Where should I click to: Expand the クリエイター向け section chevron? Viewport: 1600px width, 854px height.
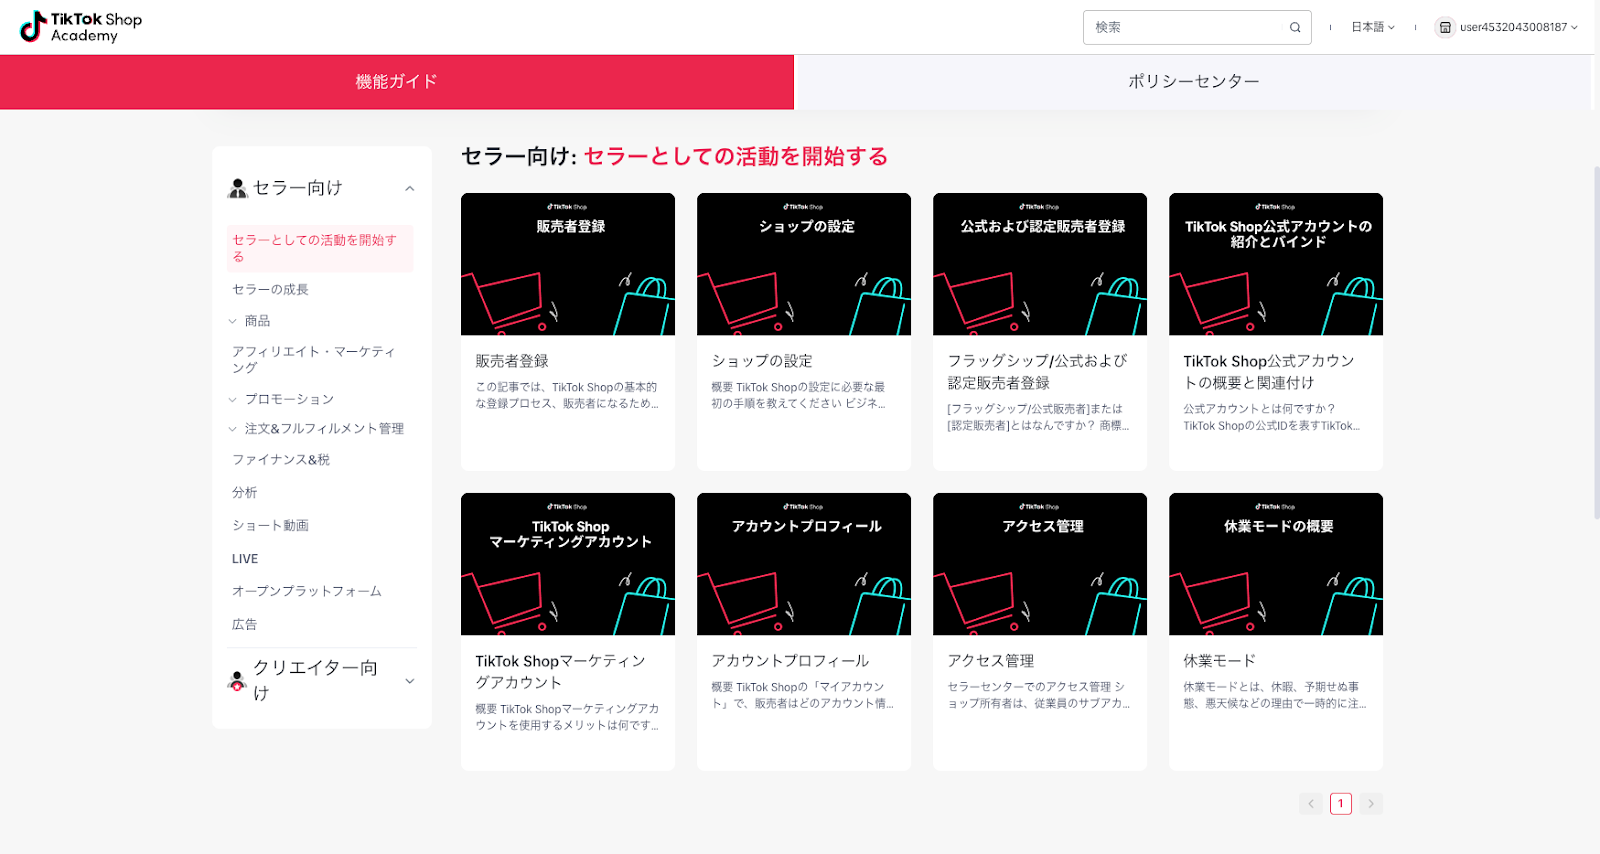coord(409,681)
